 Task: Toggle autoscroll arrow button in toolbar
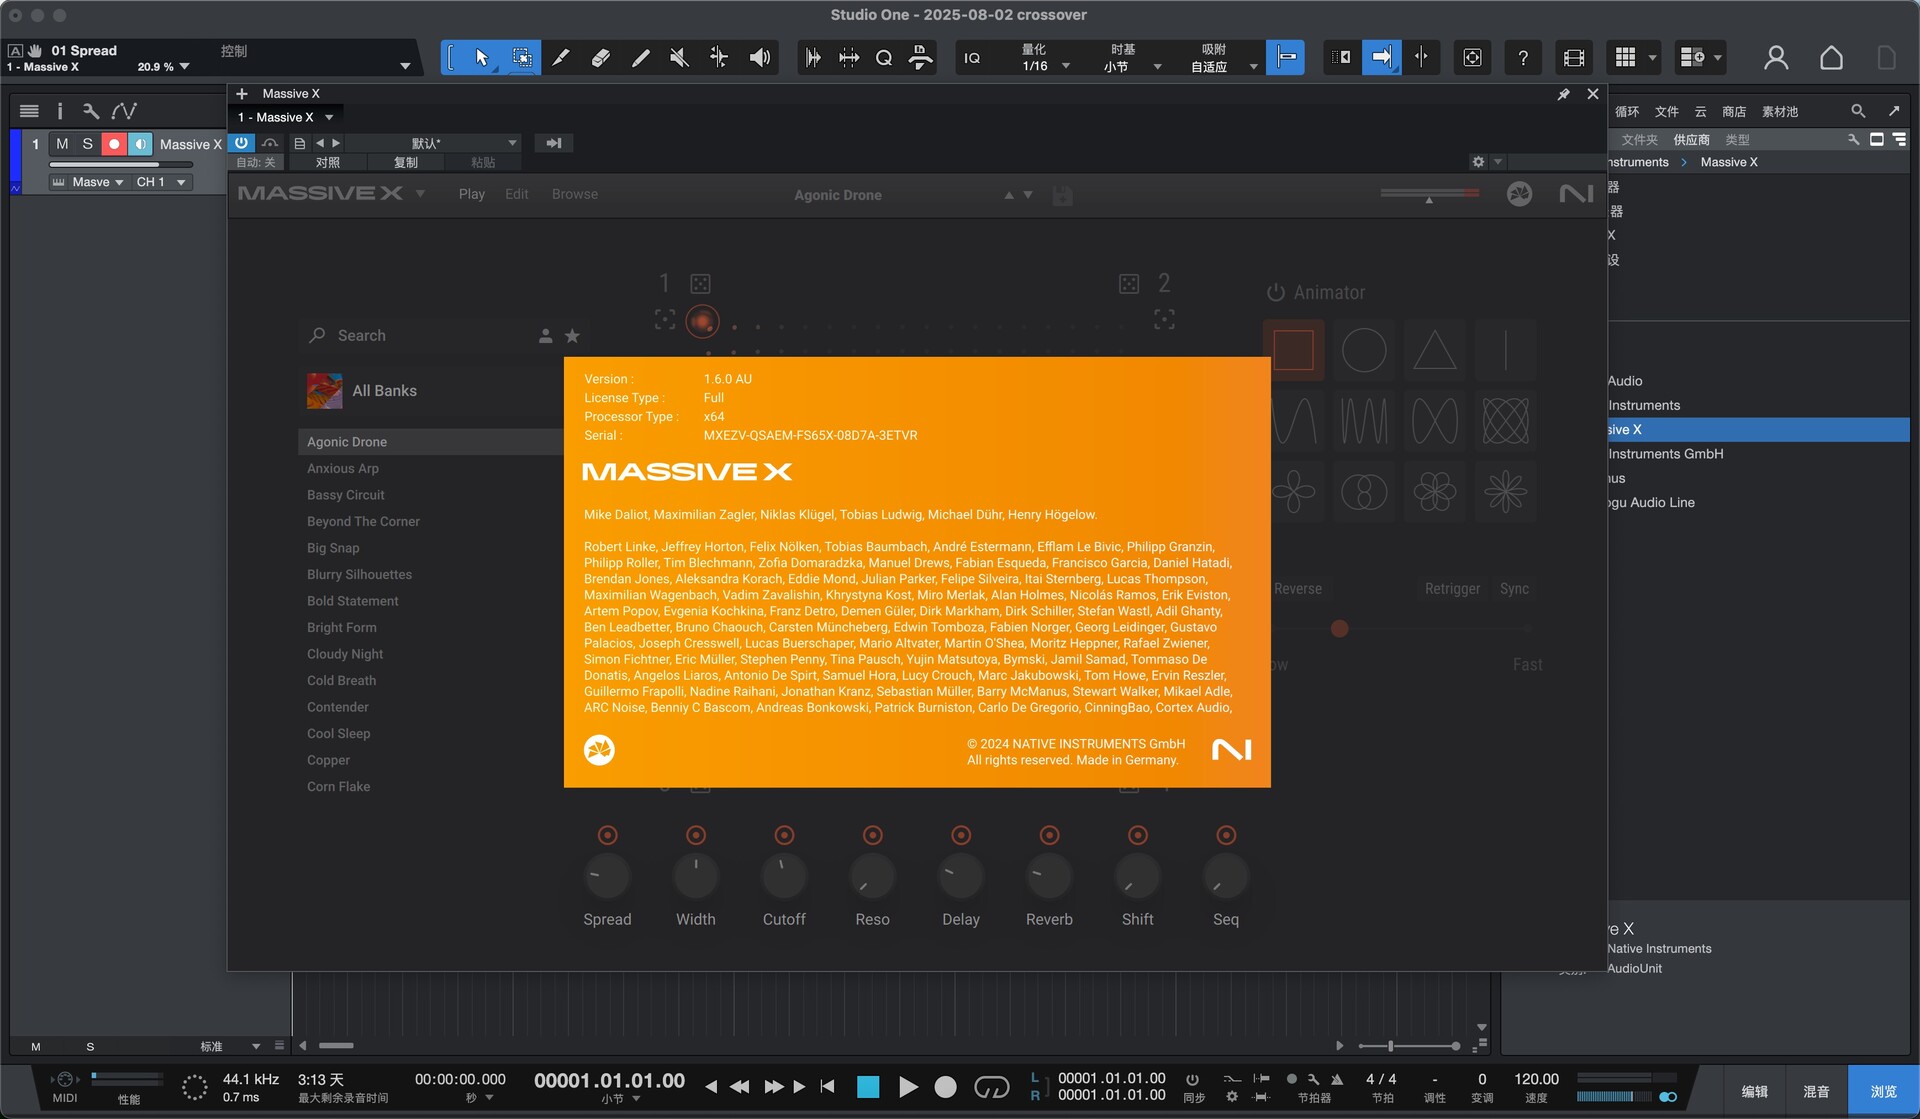coord(1381,57)
